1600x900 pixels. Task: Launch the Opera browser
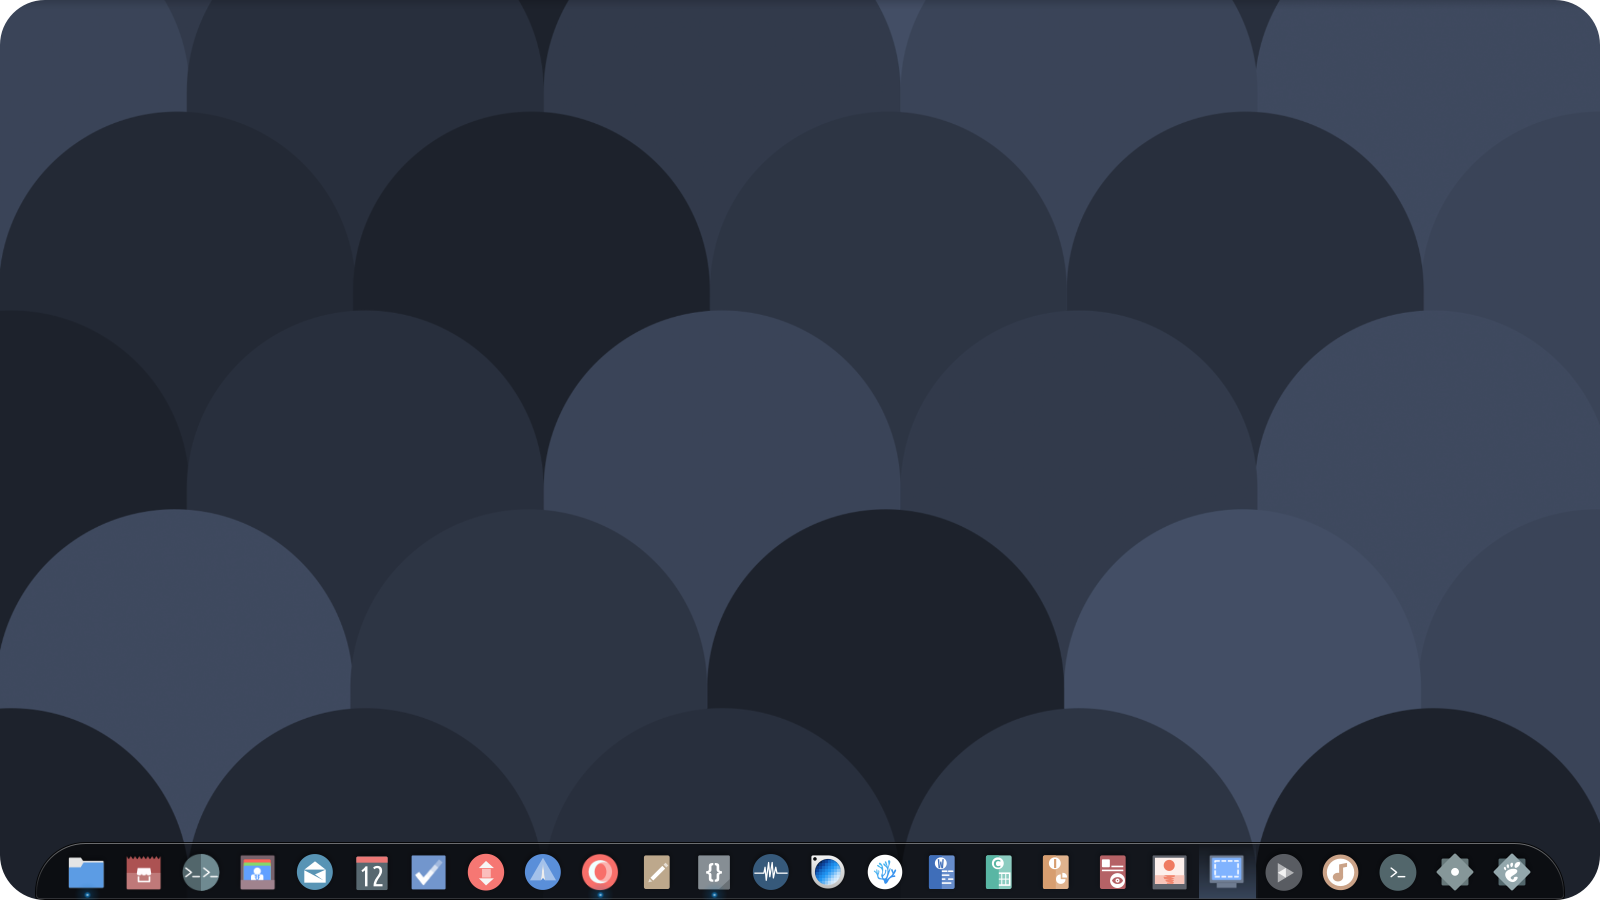(x=599, y=873)
